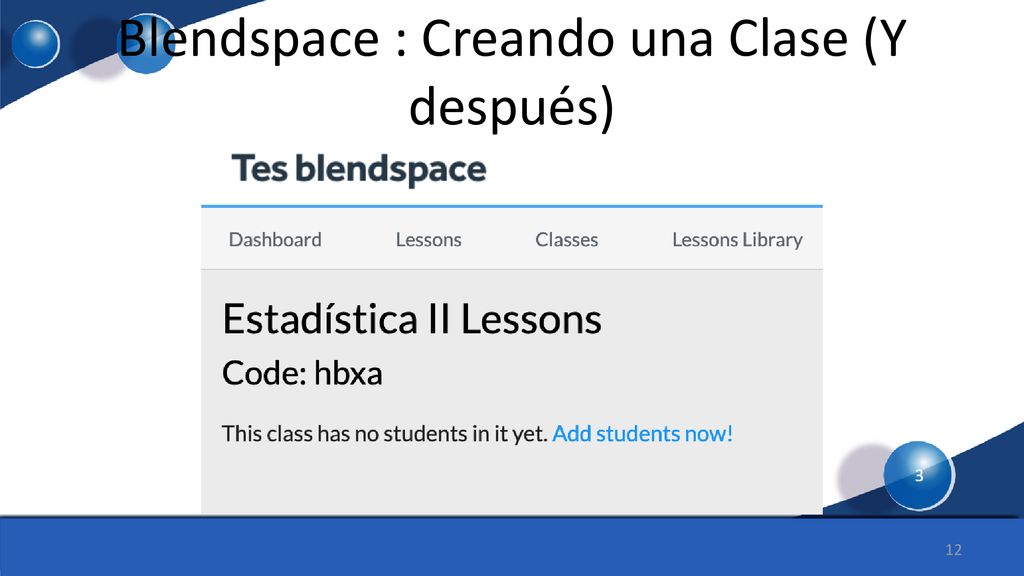Click the small blue sphere in the top-left corner

pyautogui.click(x=36, y=44)
